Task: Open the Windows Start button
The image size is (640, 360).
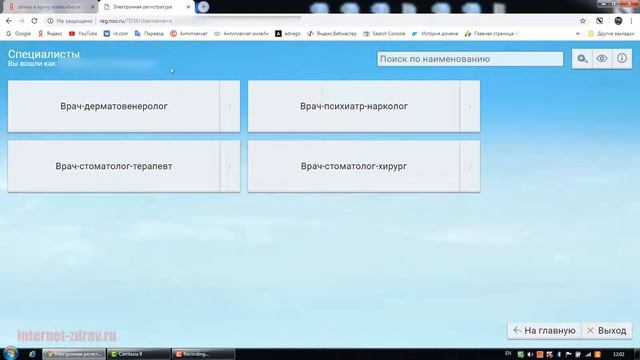Action: [10, 353]
